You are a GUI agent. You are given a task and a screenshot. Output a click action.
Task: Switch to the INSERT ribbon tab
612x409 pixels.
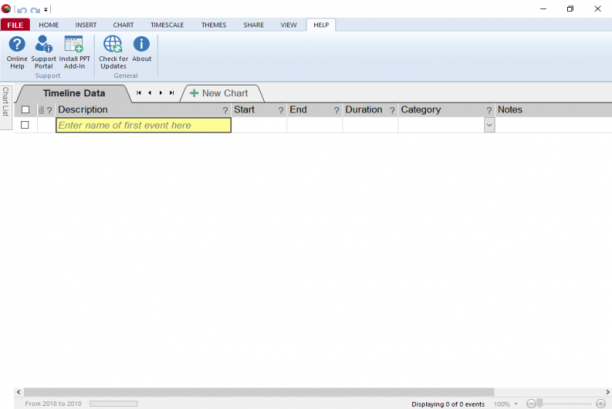click(85, 25)
